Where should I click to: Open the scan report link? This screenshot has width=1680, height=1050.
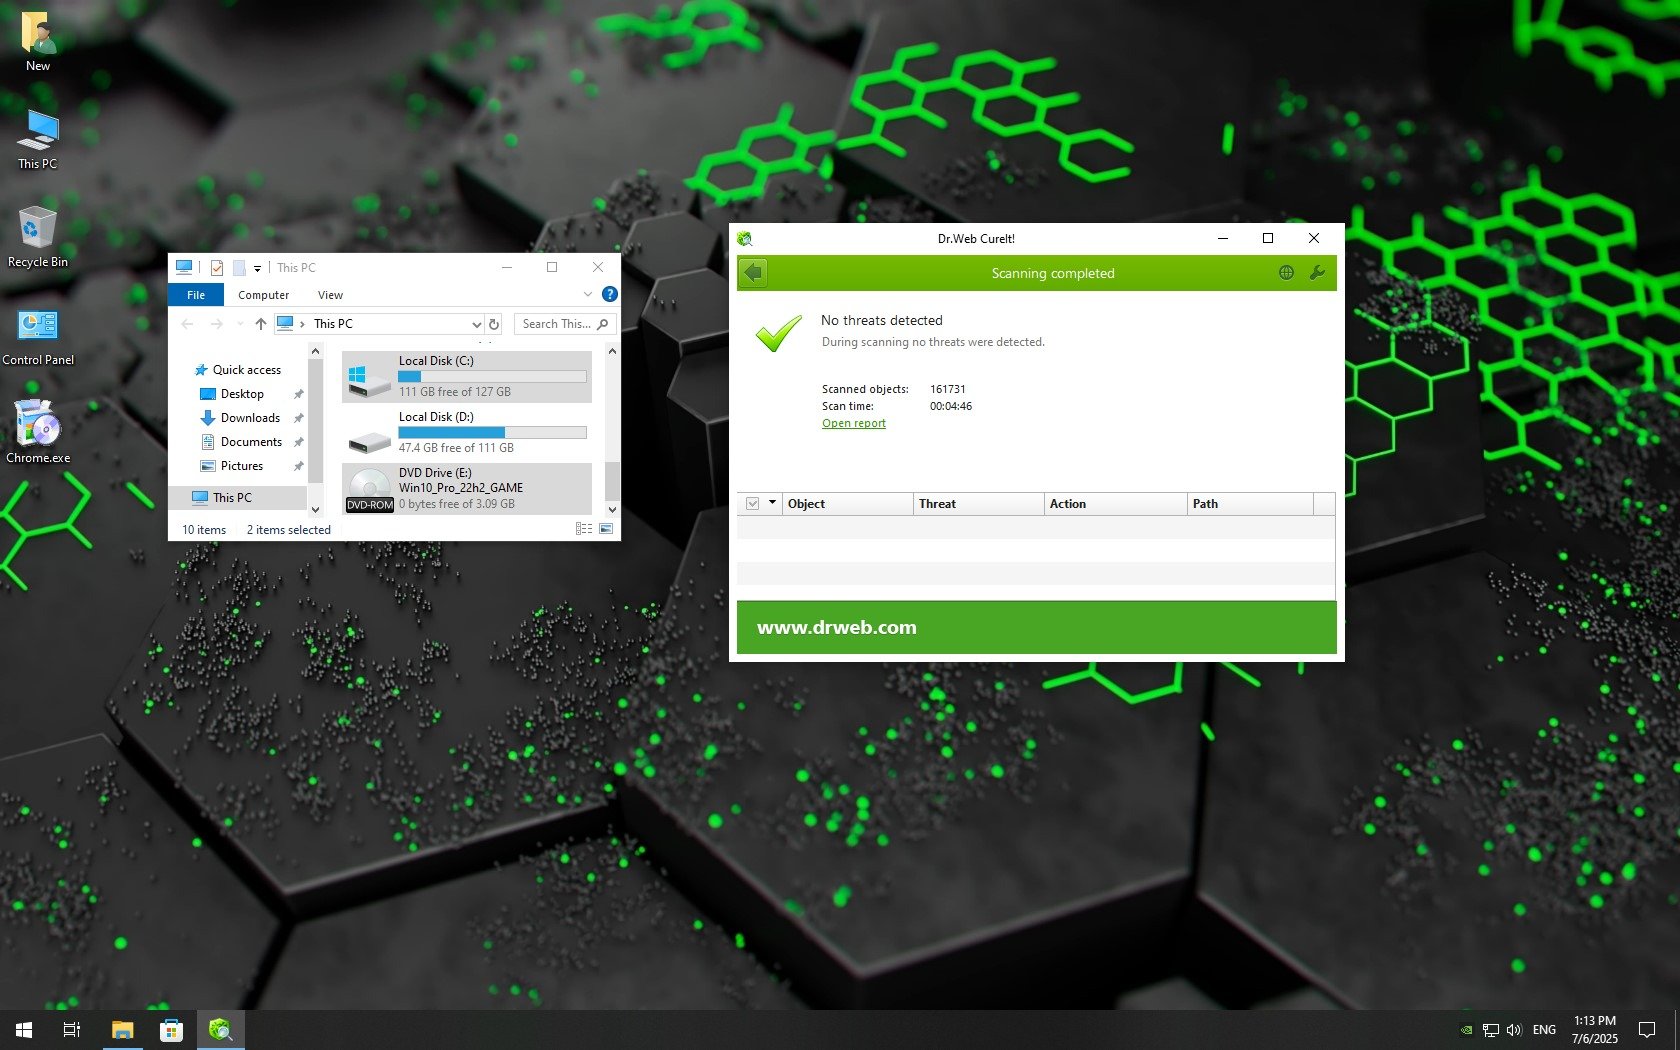[x=854, y=423]
